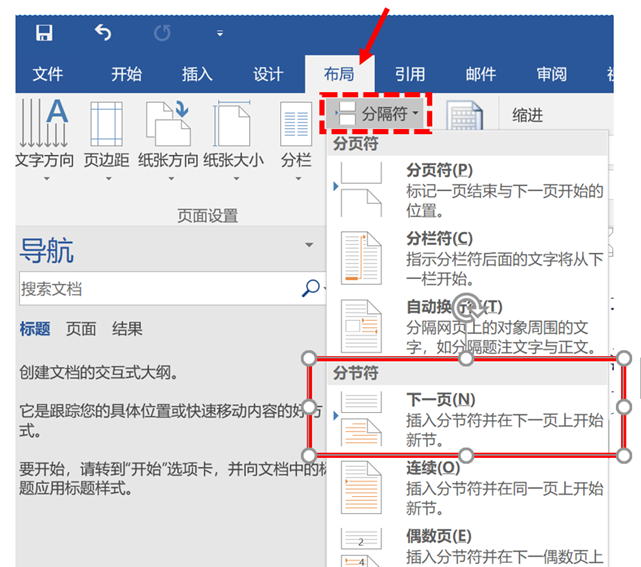Click the Redo icon
Viewport: 641px width, 567px height.
click(x=162, y=33)
